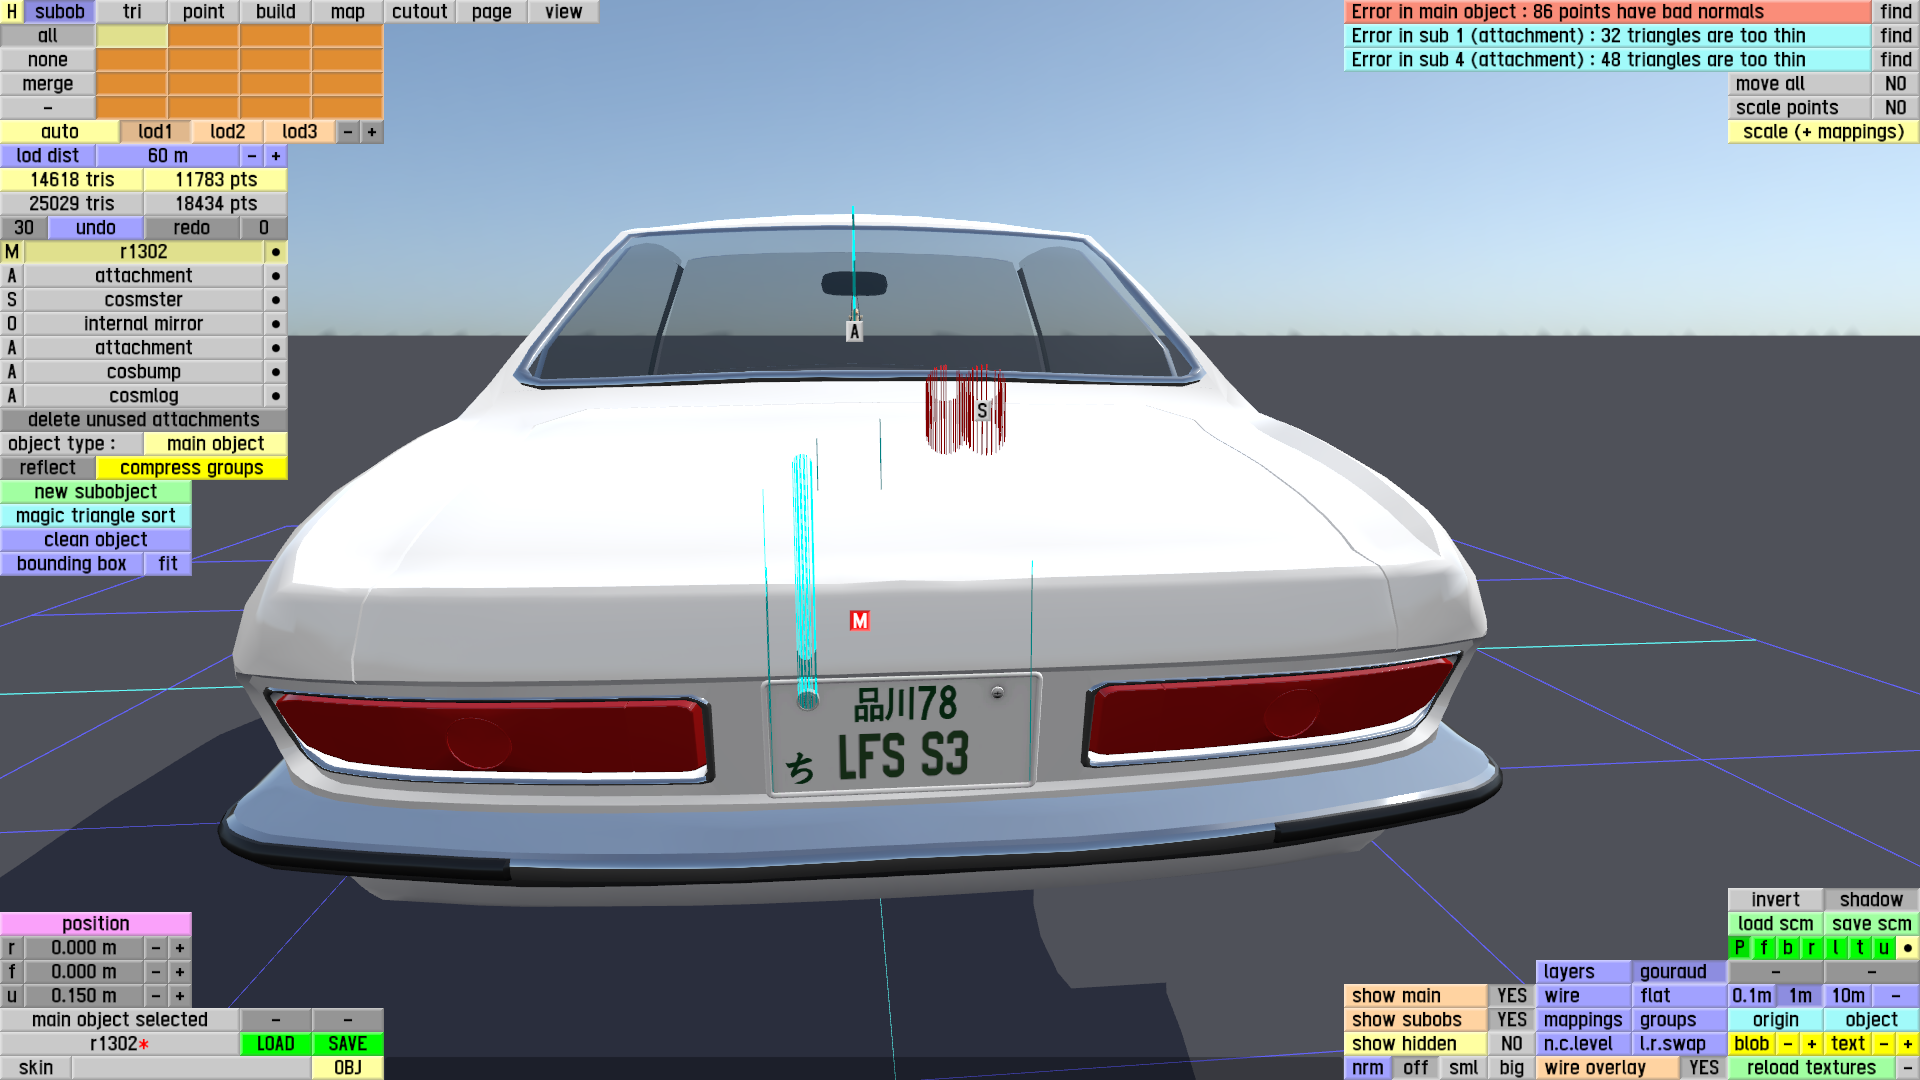The width and height of the screenshot is (1920, 1080).
Task: Click the light yellow layer swatch
Action: coord(132,36)
